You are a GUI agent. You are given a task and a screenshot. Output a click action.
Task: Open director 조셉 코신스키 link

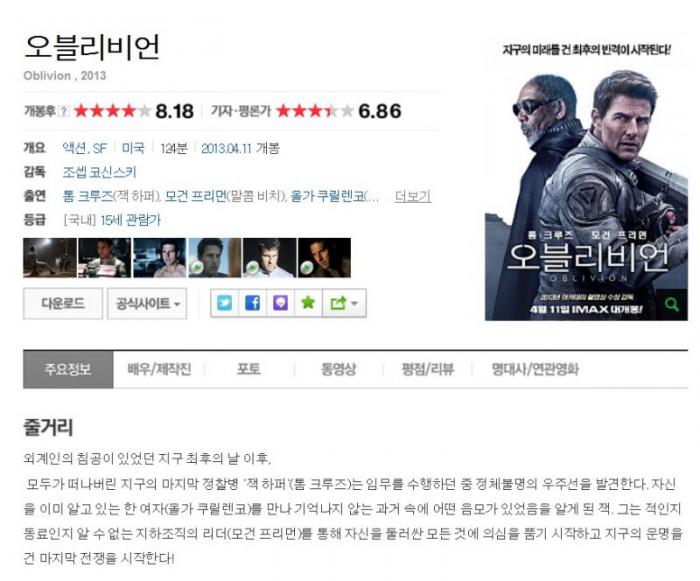100,172
